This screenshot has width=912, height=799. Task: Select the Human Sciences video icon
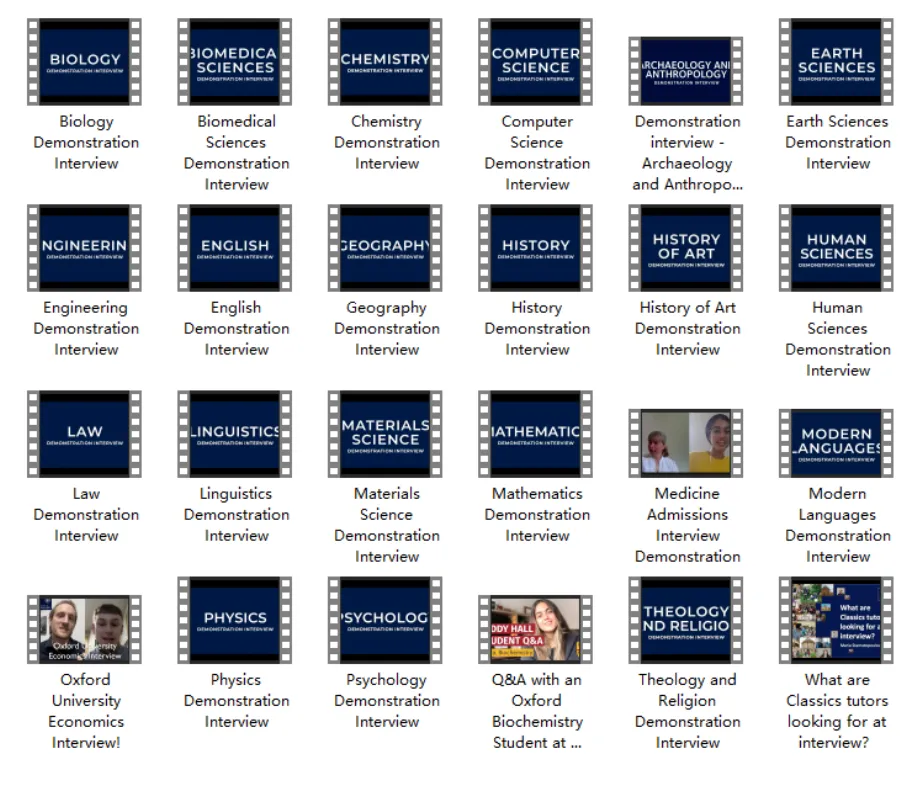tap(836, 248)
